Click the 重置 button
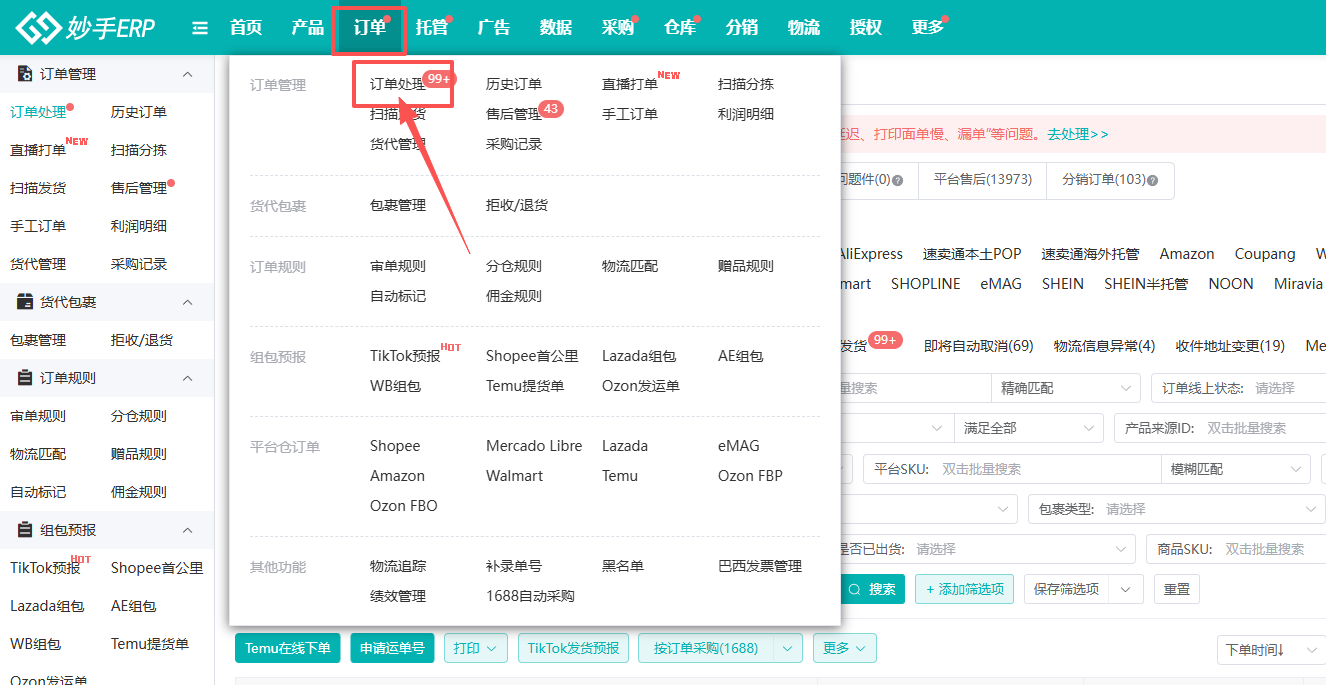1326x685 pixels. pos(1177,589)
